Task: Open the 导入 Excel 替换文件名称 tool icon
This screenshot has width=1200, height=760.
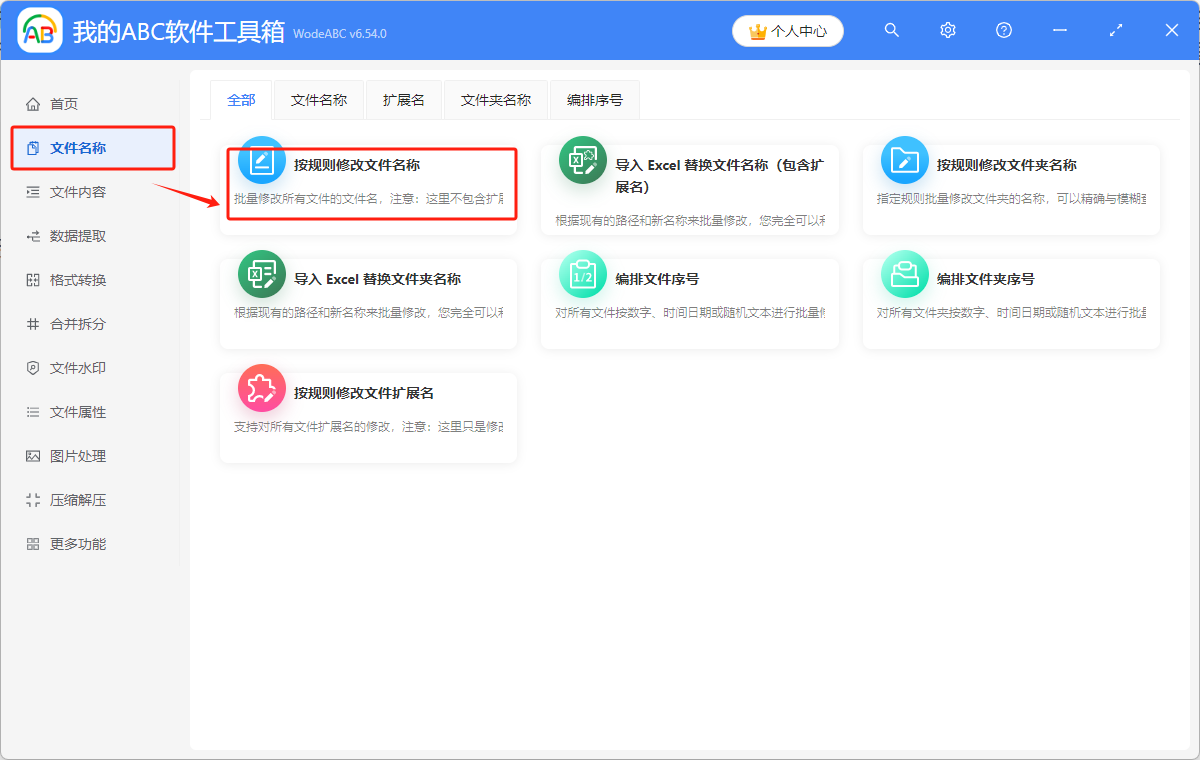Action: click(x=583, y=159)
